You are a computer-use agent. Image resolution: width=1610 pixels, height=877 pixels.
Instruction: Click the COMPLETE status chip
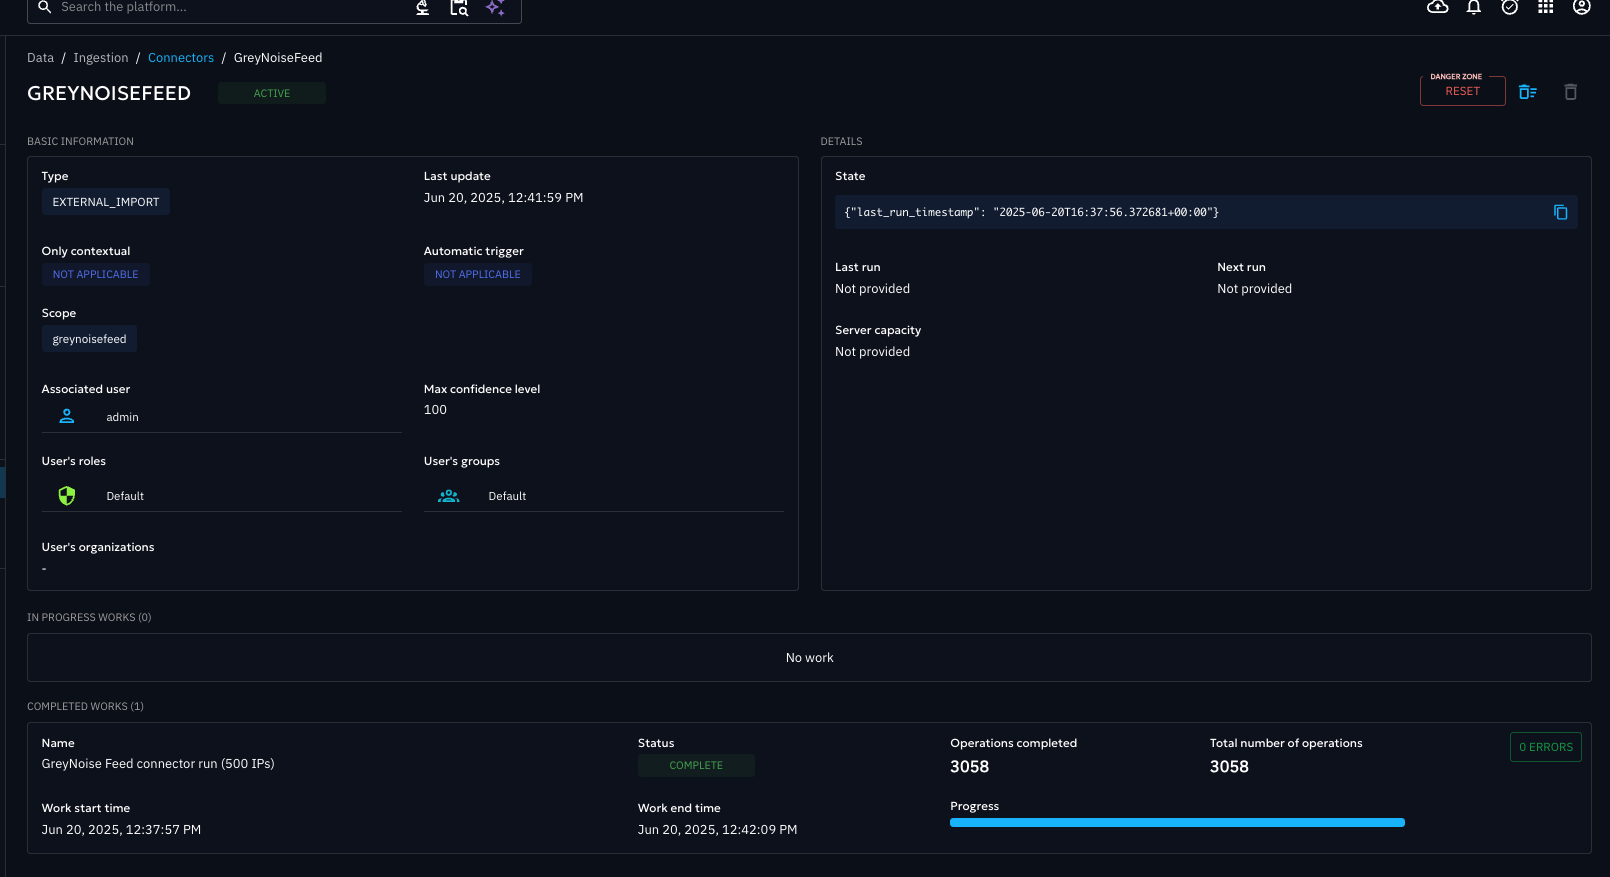(x=696, y=765)
